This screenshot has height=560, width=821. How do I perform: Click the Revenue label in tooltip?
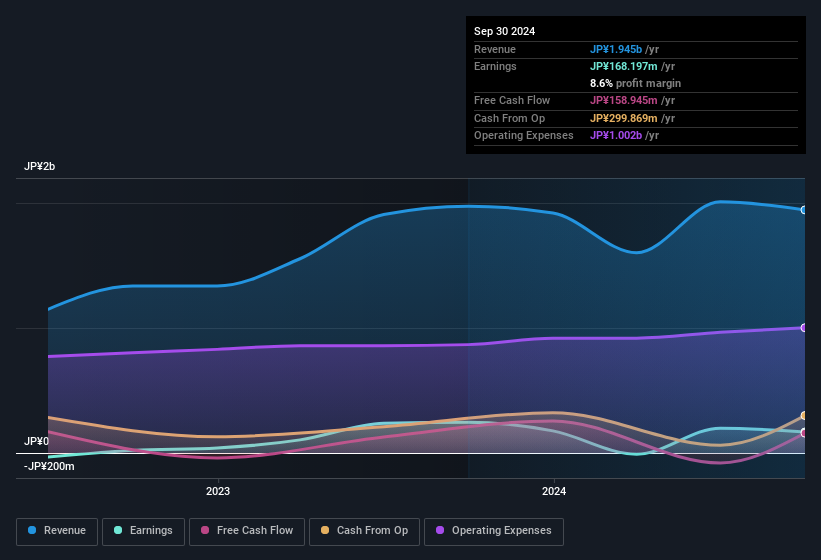tap(495, 49)
